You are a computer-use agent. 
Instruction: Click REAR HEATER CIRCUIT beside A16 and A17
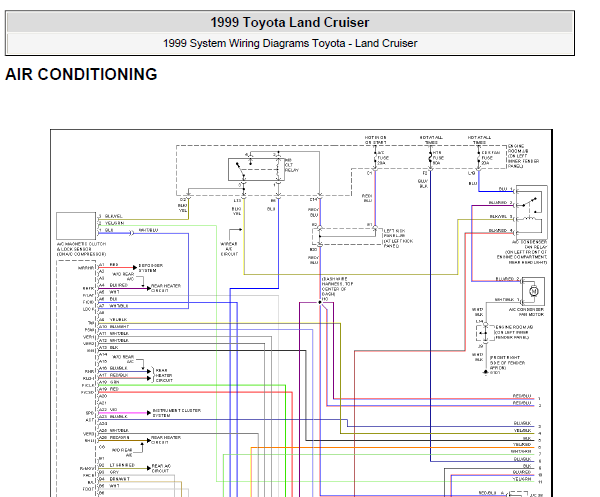coord(164,375)
